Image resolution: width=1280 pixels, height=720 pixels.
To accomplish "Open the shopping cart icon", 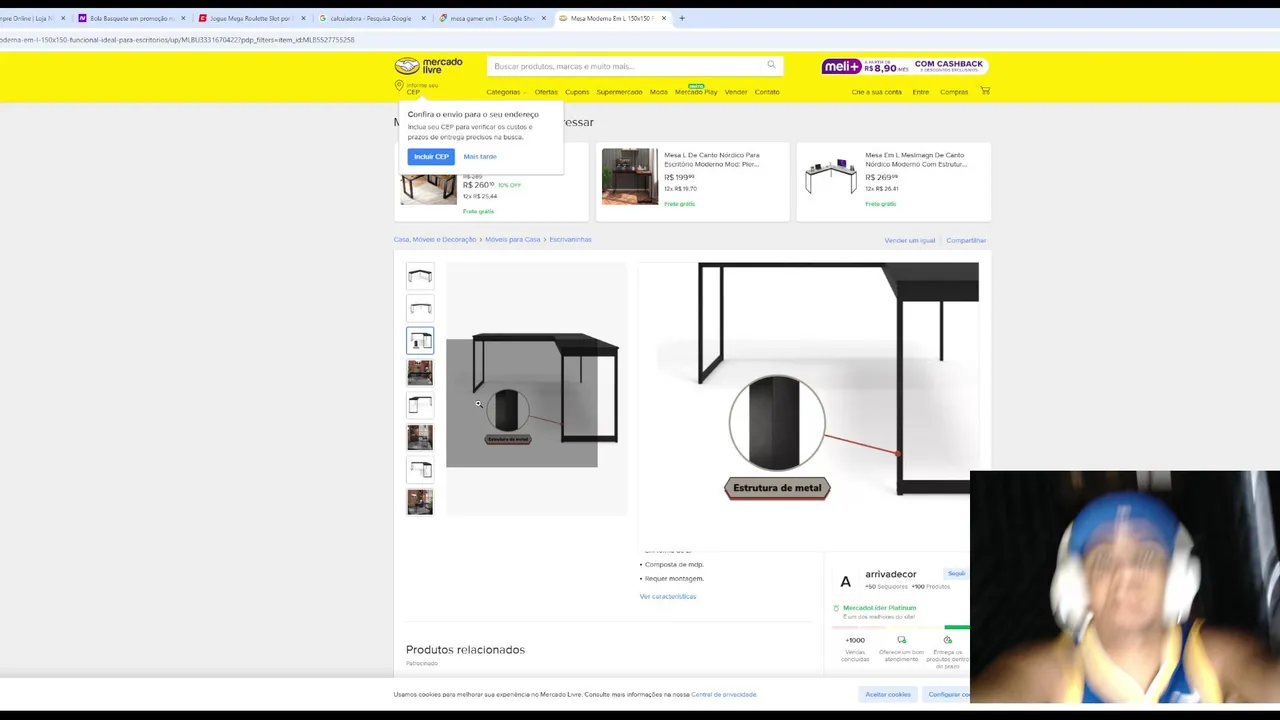I will point(985,91).
